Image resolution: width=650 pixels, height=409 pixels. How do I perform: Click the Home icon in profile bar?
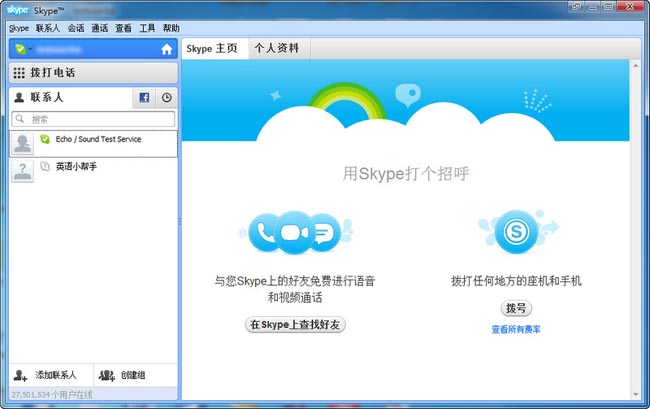[x=166, y=48]
